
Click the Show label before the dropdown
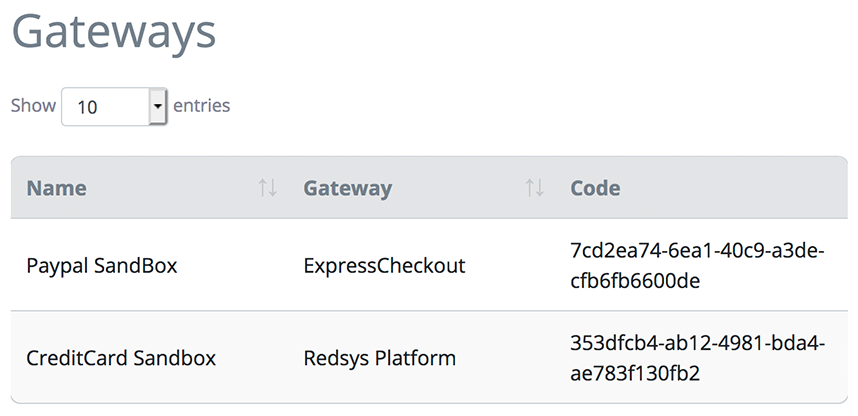[33, 105]
